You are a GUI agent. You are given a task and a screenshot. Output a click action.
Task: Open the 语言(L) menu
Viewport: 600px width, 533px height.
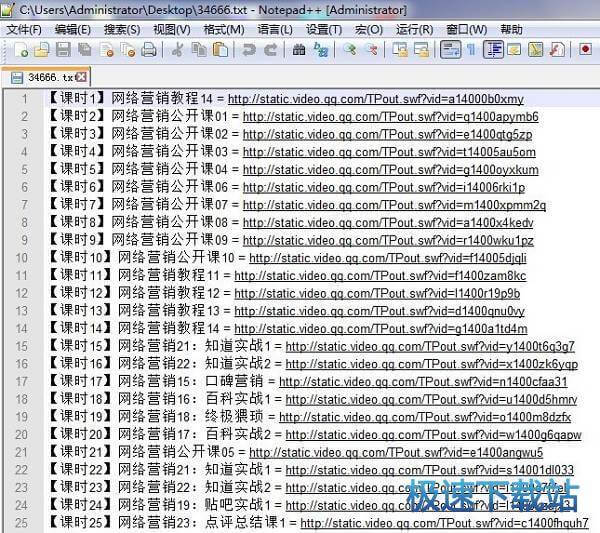click(275, 29)
